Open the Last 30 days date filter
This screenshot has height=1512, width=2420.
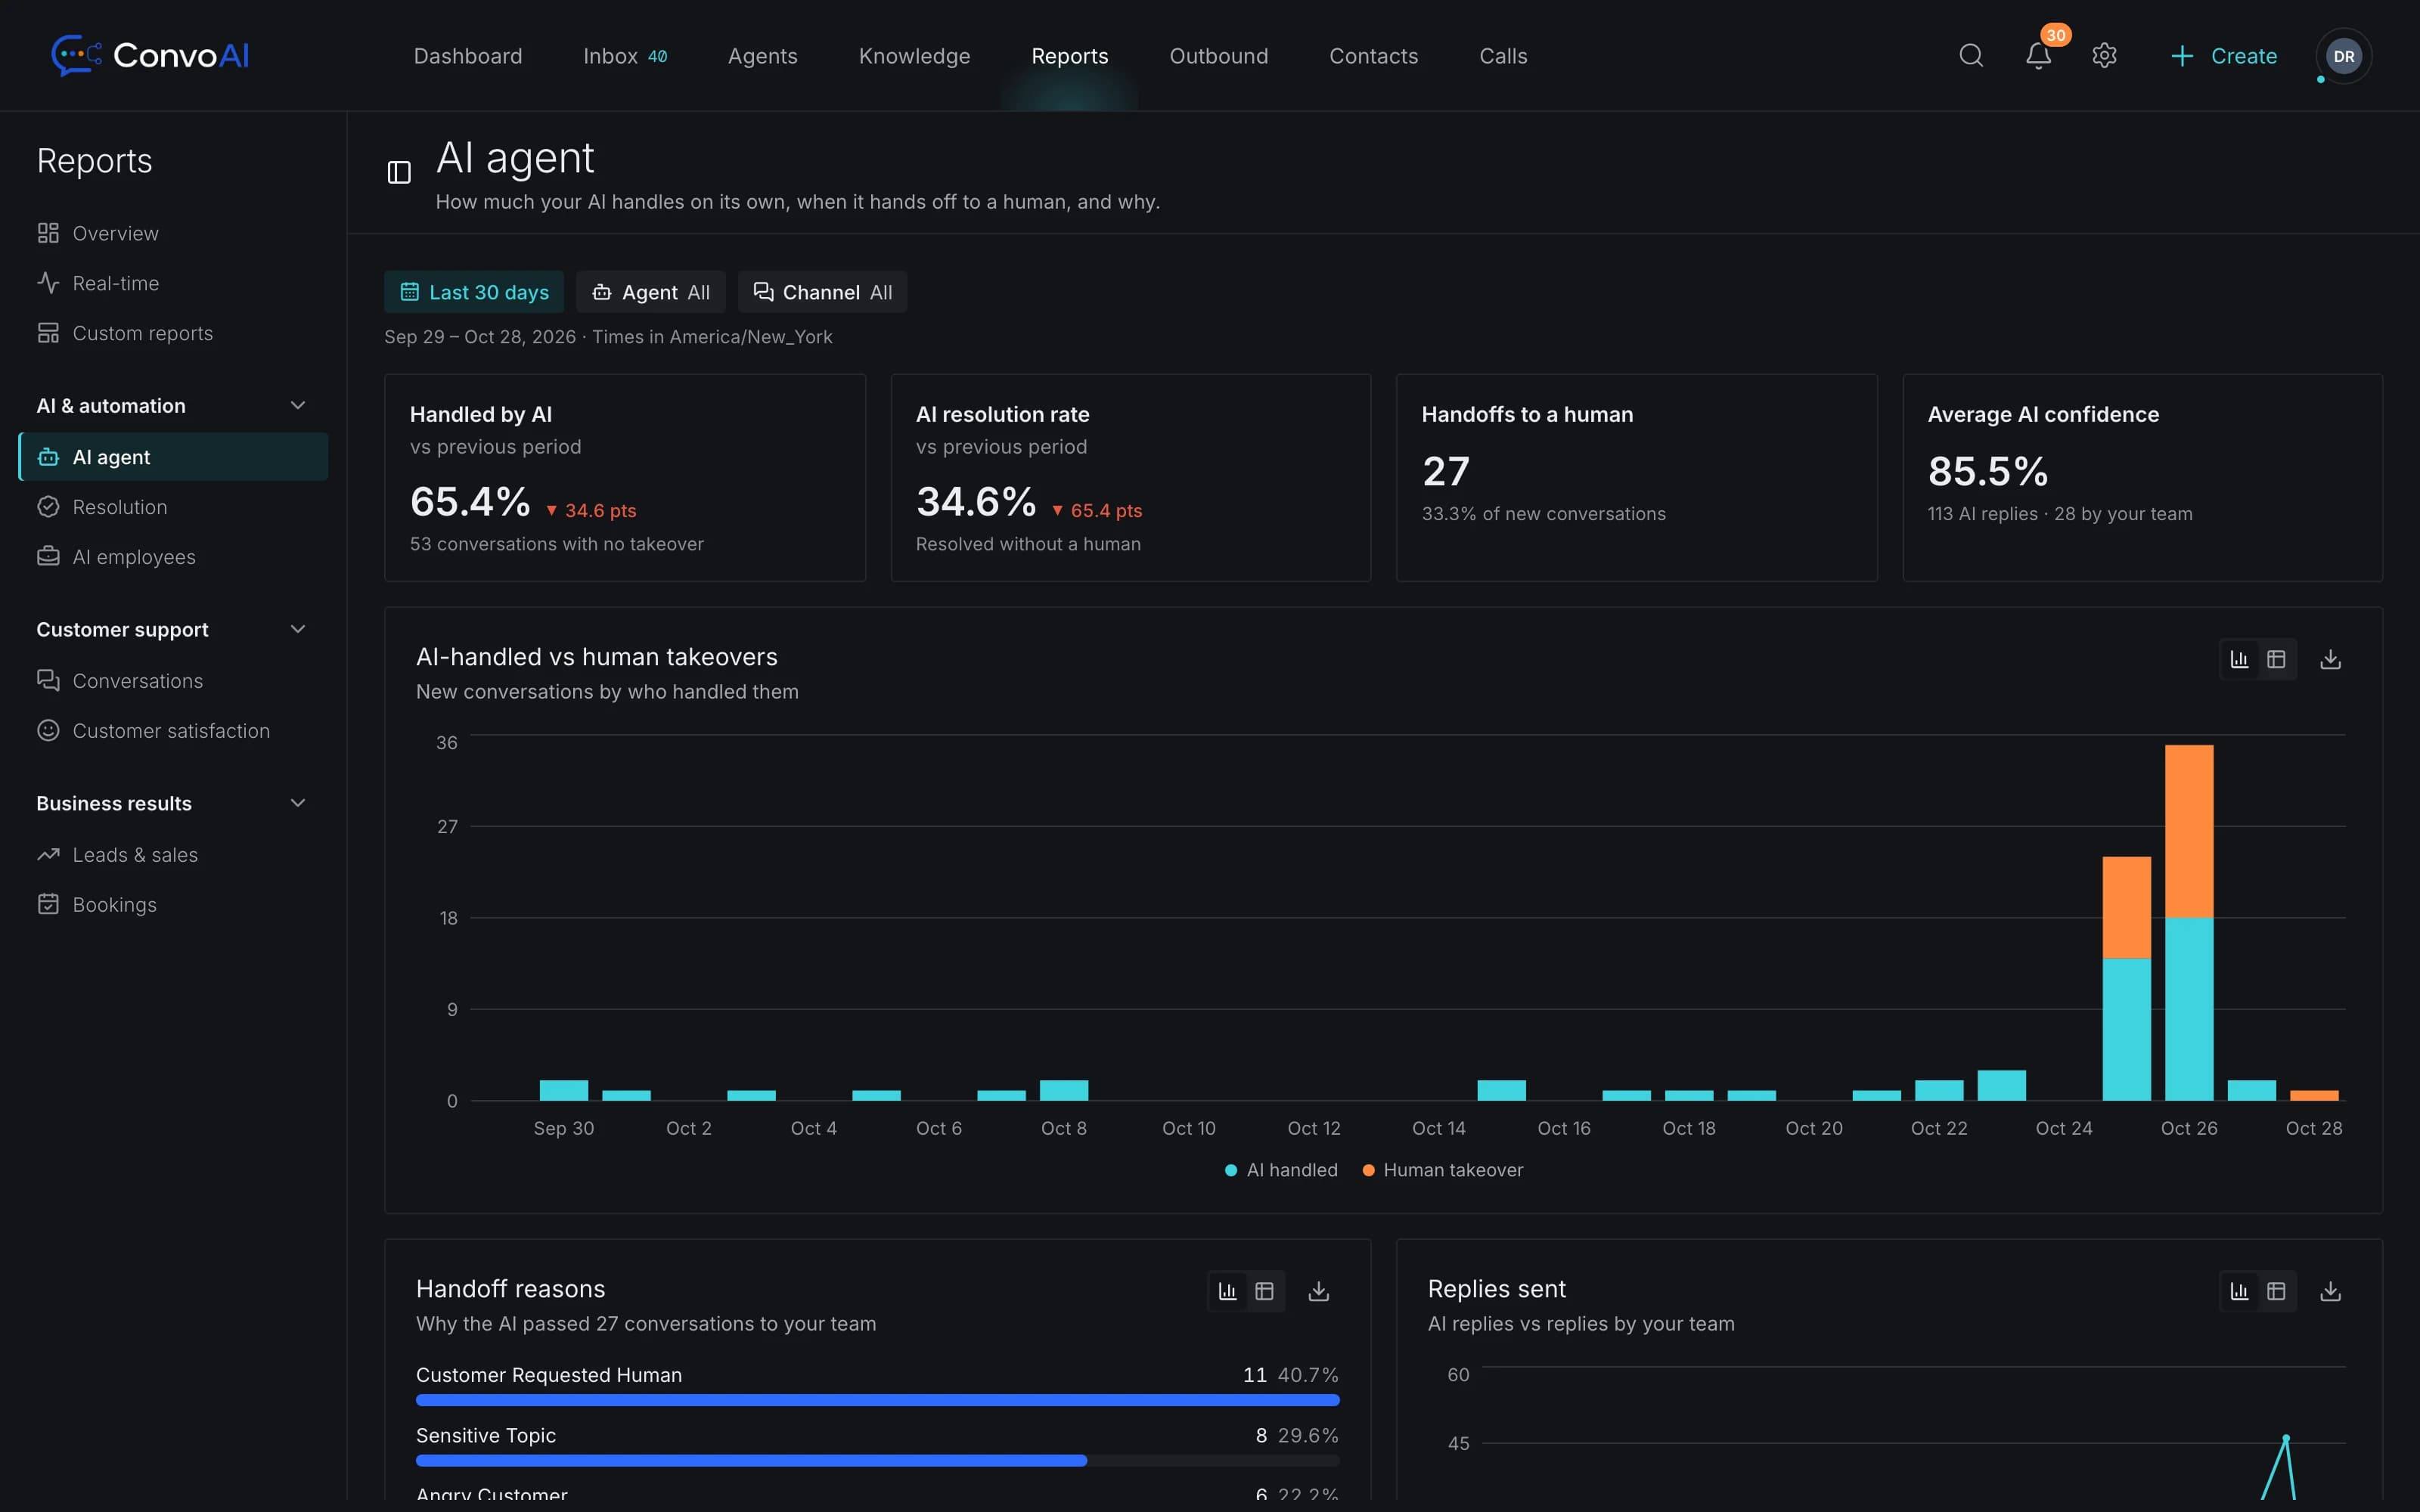(x=474, y=292)
